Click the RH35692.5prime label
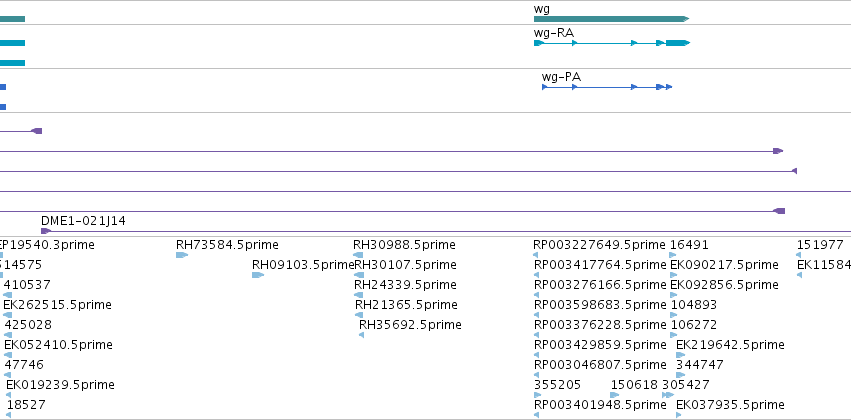 410,325
